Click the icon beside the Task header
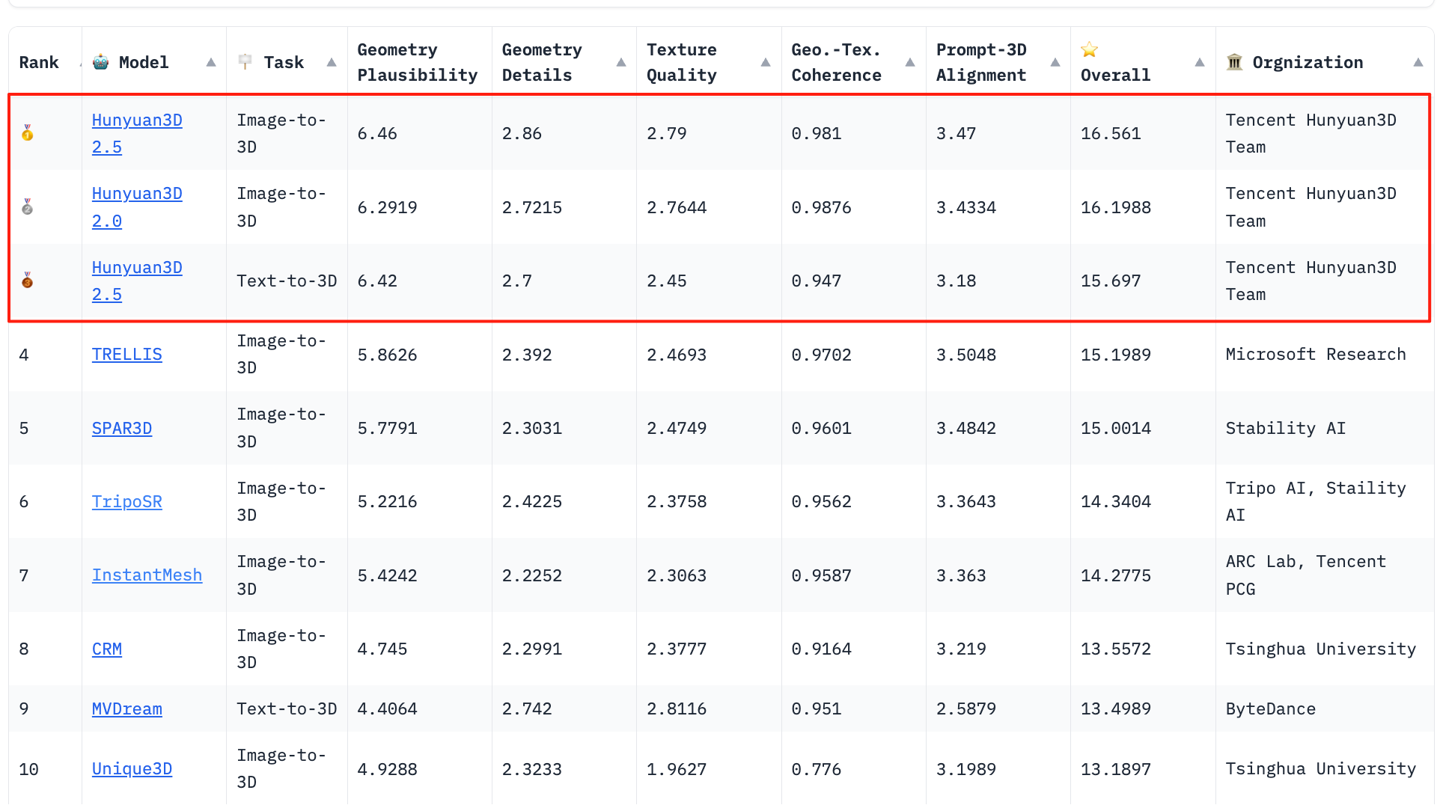This screenshot has height=805, width=1440. [x=246, y=62]
